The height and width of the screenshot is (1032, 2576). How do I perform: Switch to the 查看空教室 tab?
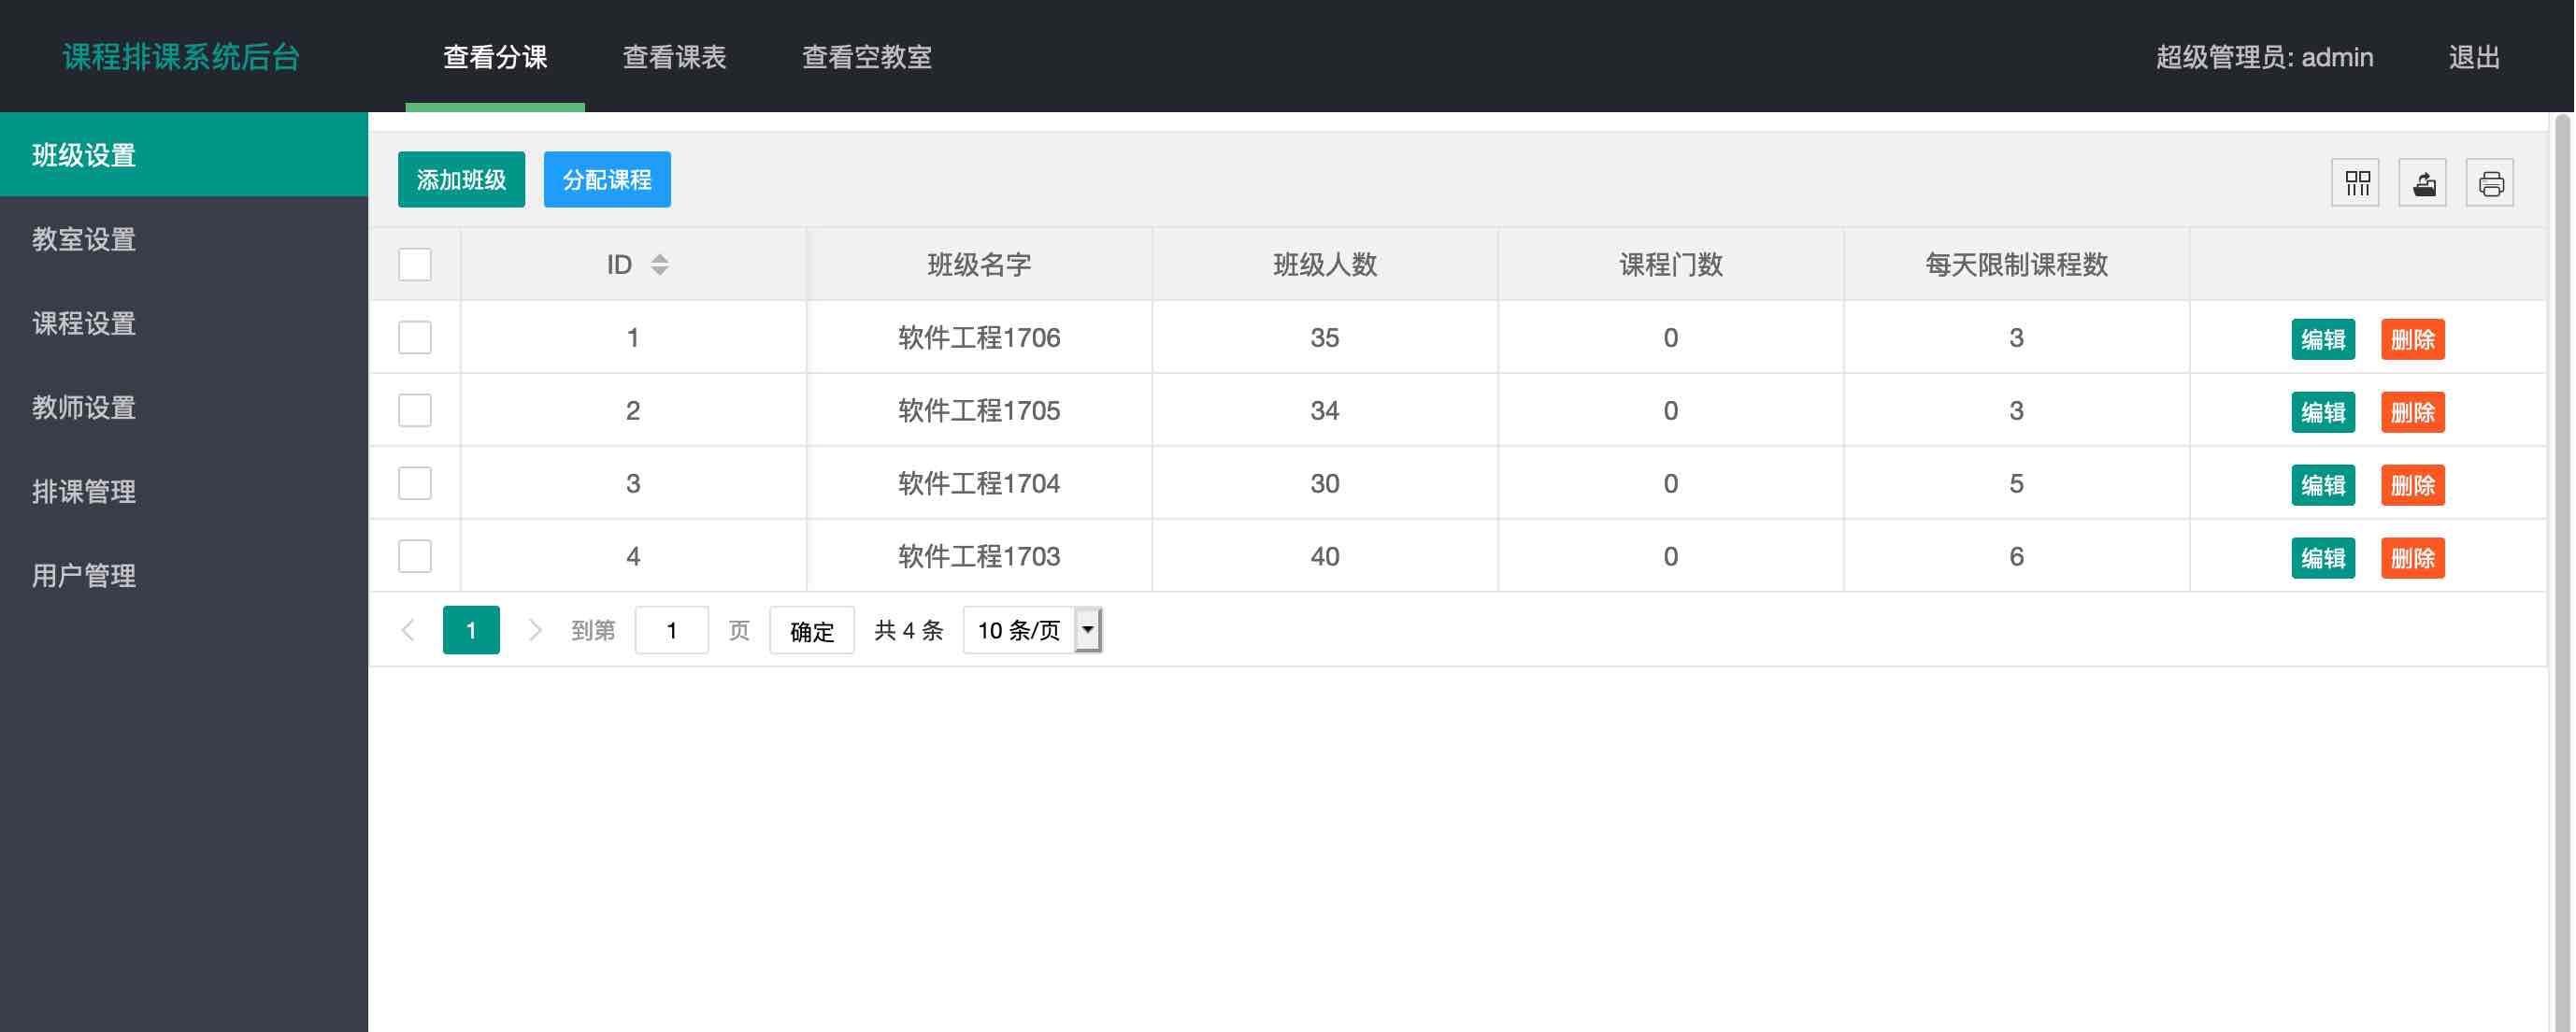pyautogui.click(x=866, y=57)
